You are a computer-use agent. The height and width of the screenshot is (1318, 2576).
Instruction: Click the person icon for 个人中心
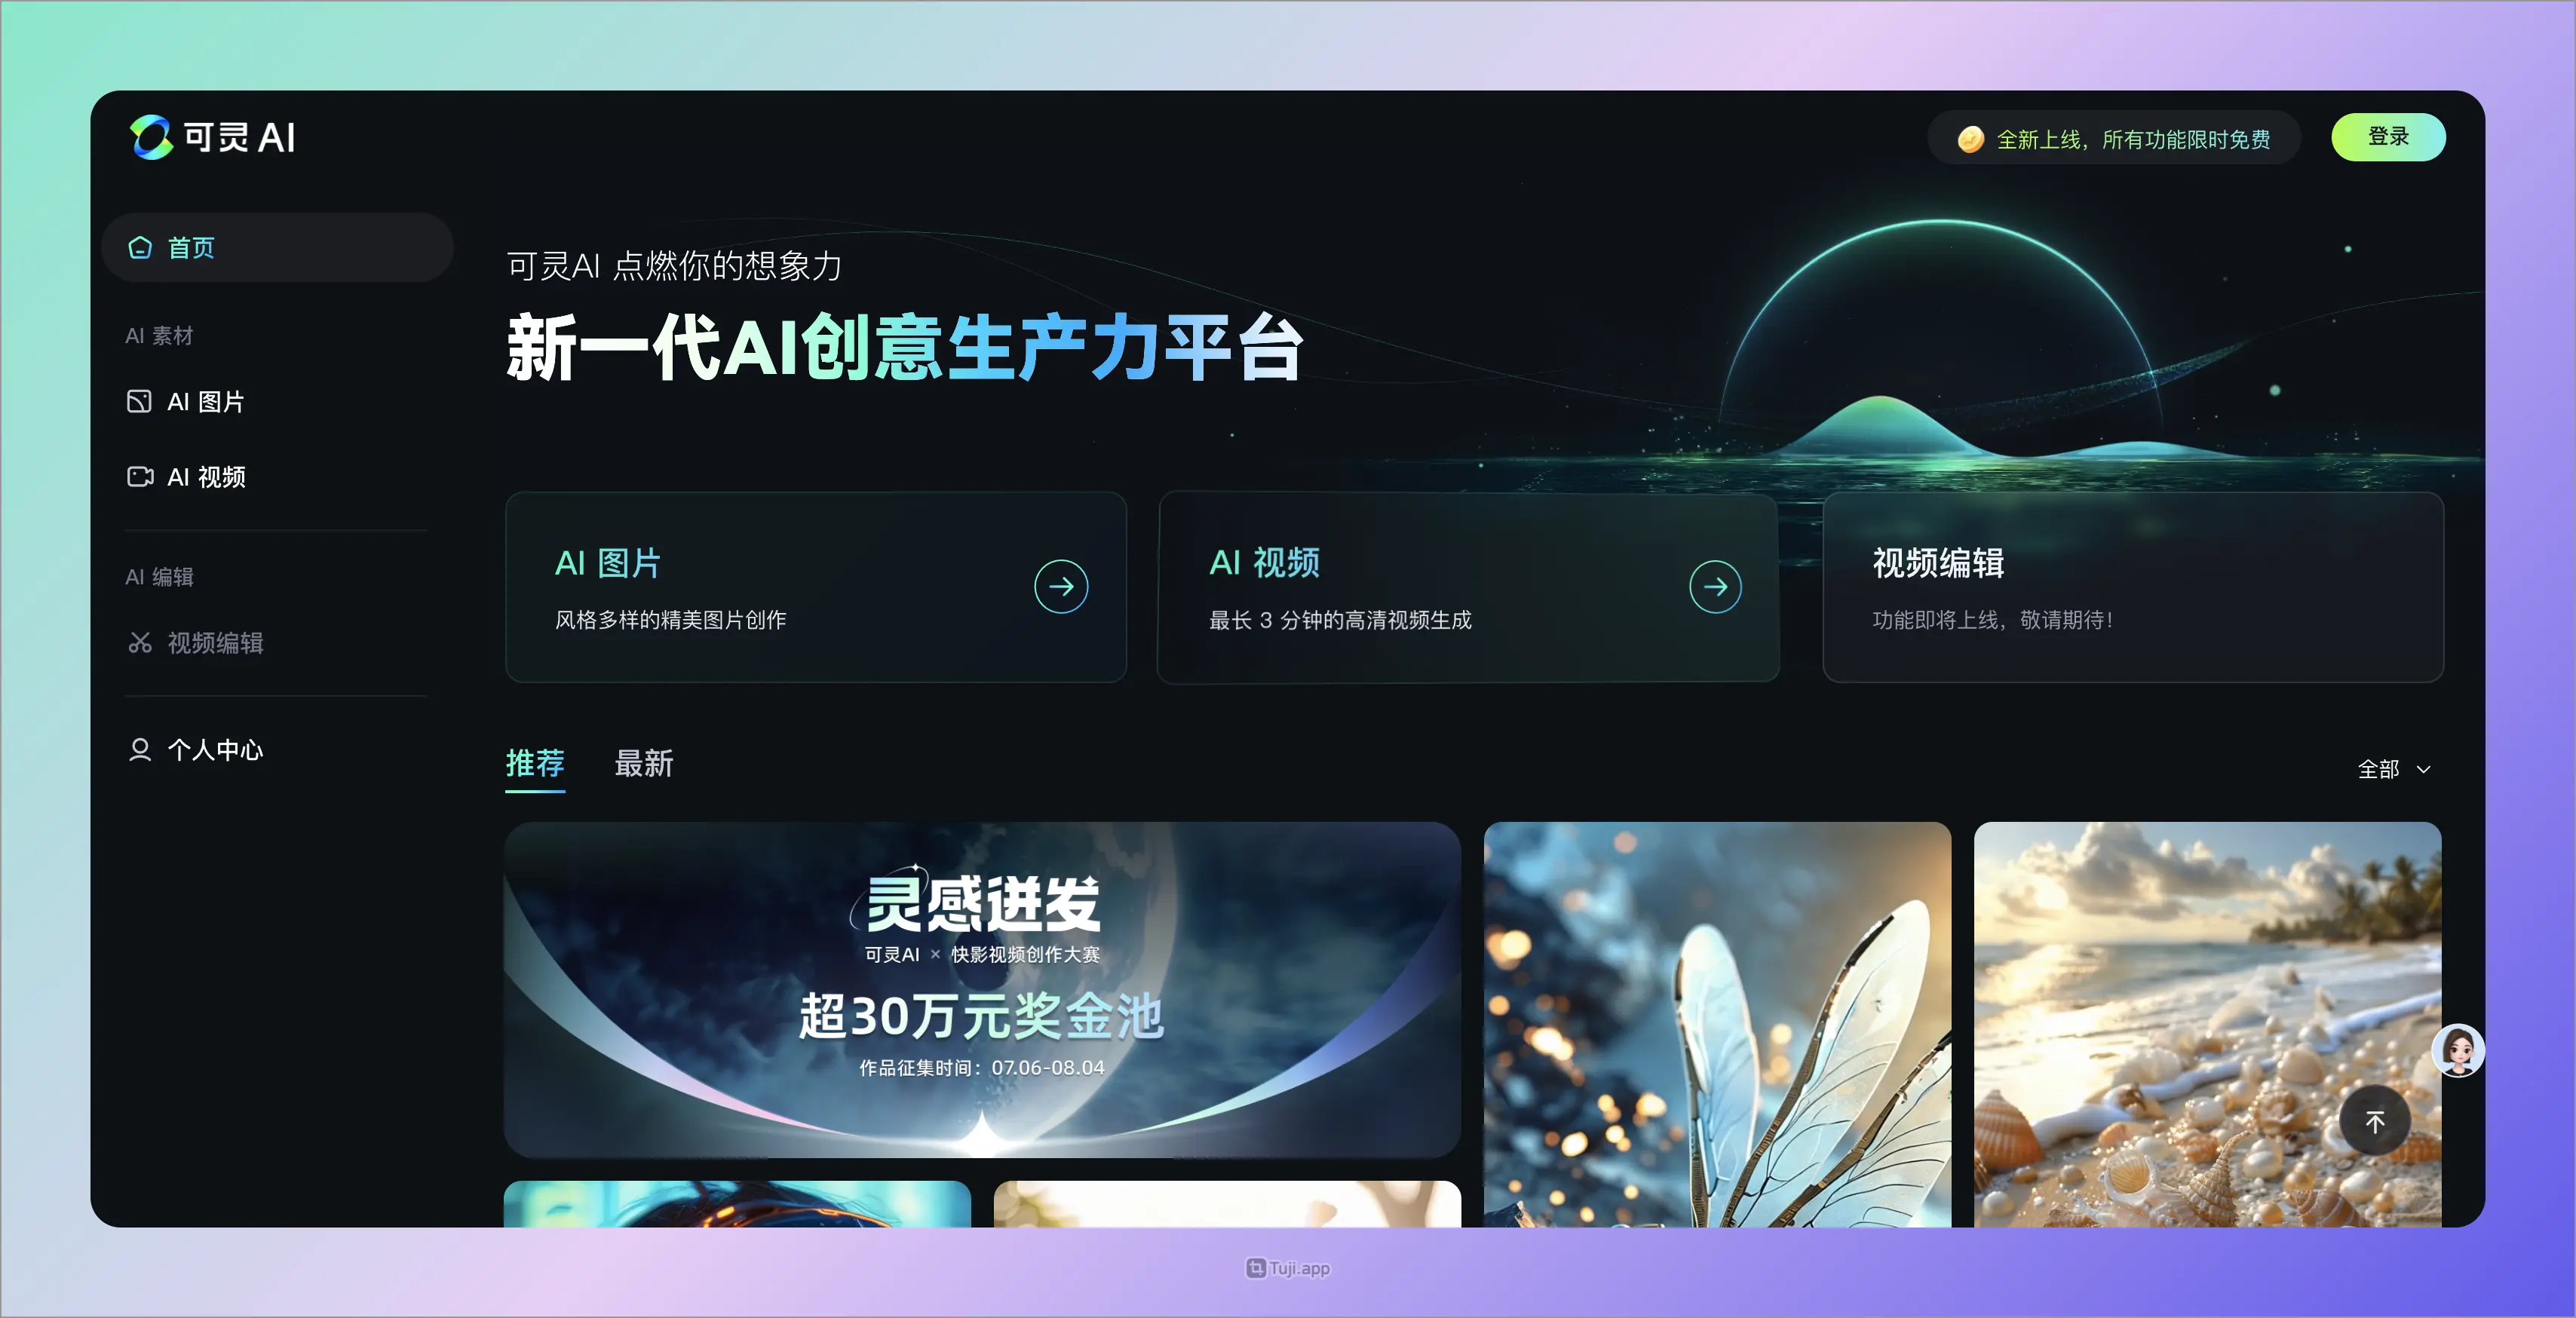(x=140, y=749)
